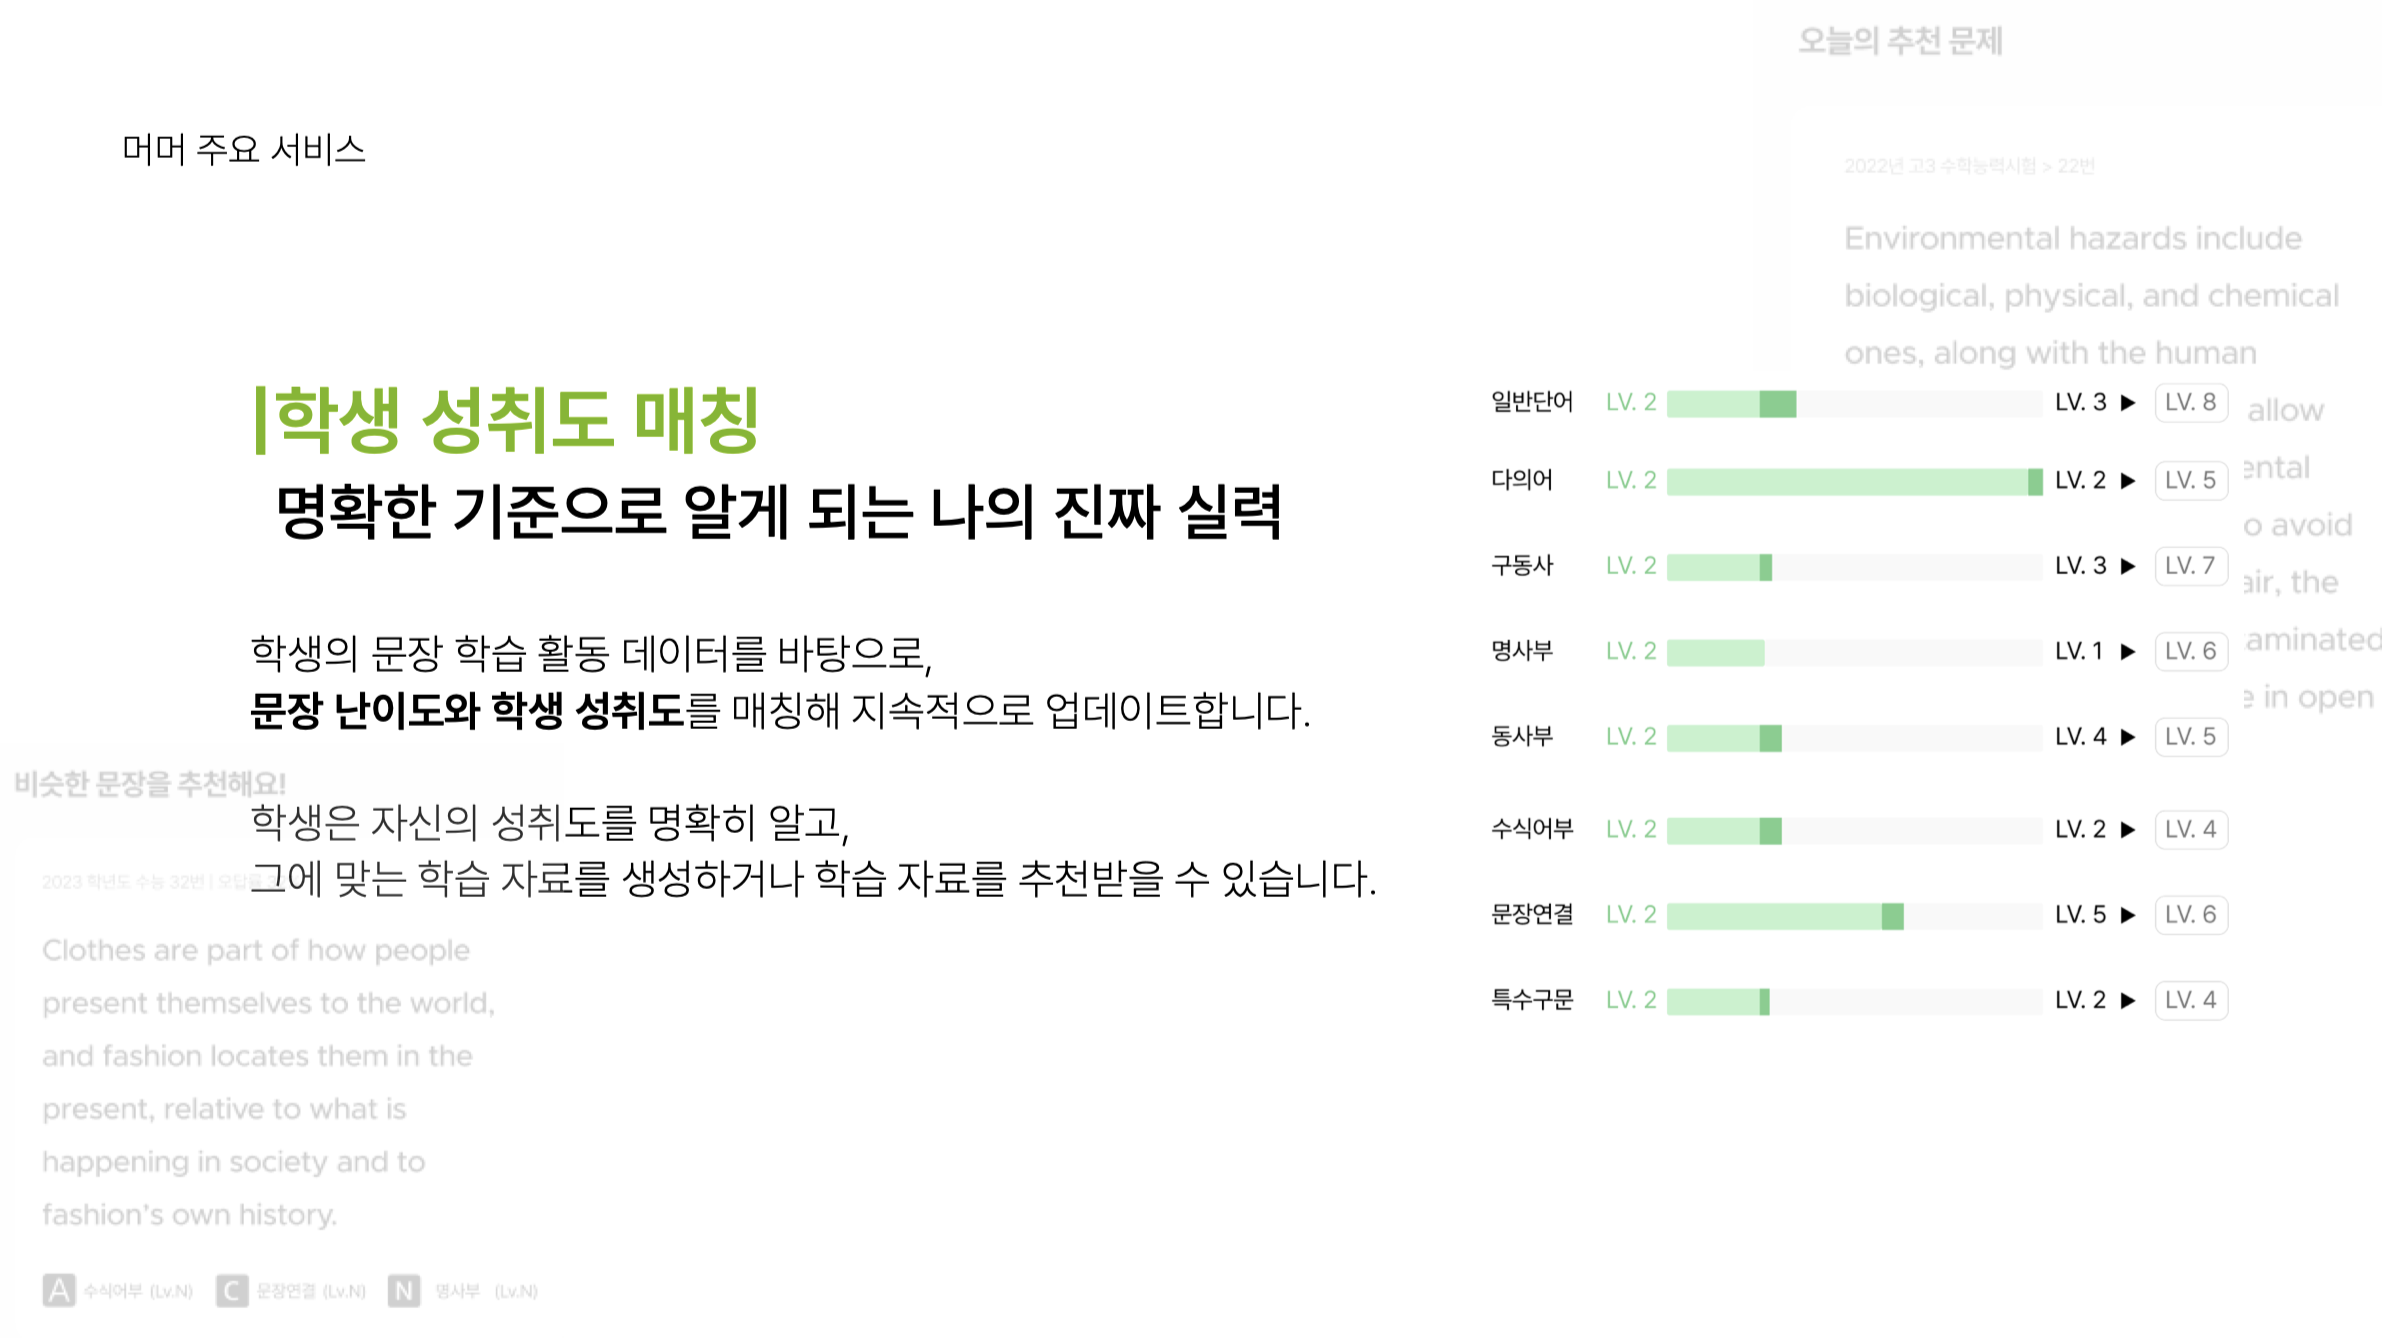Click the arrow icon in the 다의어 row
2382x1338 pixels.
[x=2128, y=481]
